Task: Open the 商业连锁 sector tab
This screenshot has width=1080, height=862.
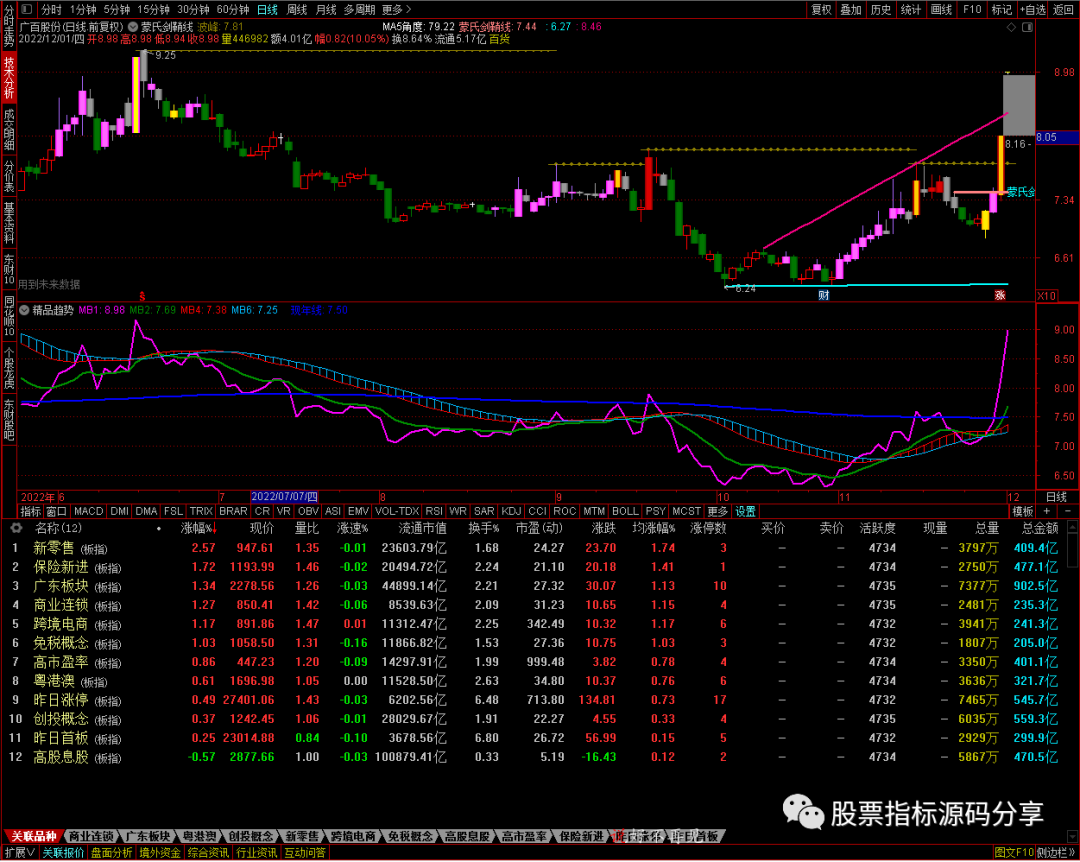Action: click(x=92, y=837)
